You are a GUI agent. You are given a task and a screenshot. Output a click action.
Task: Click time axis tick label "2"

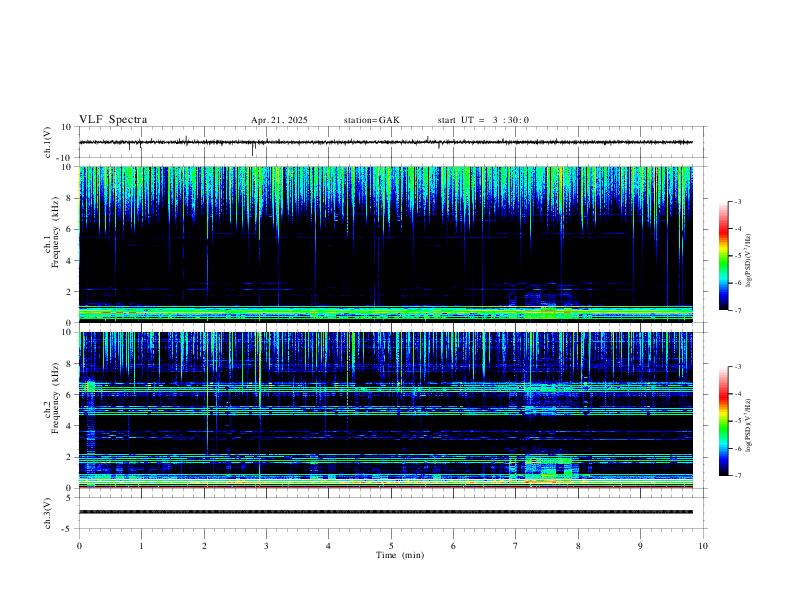point(204,546)
